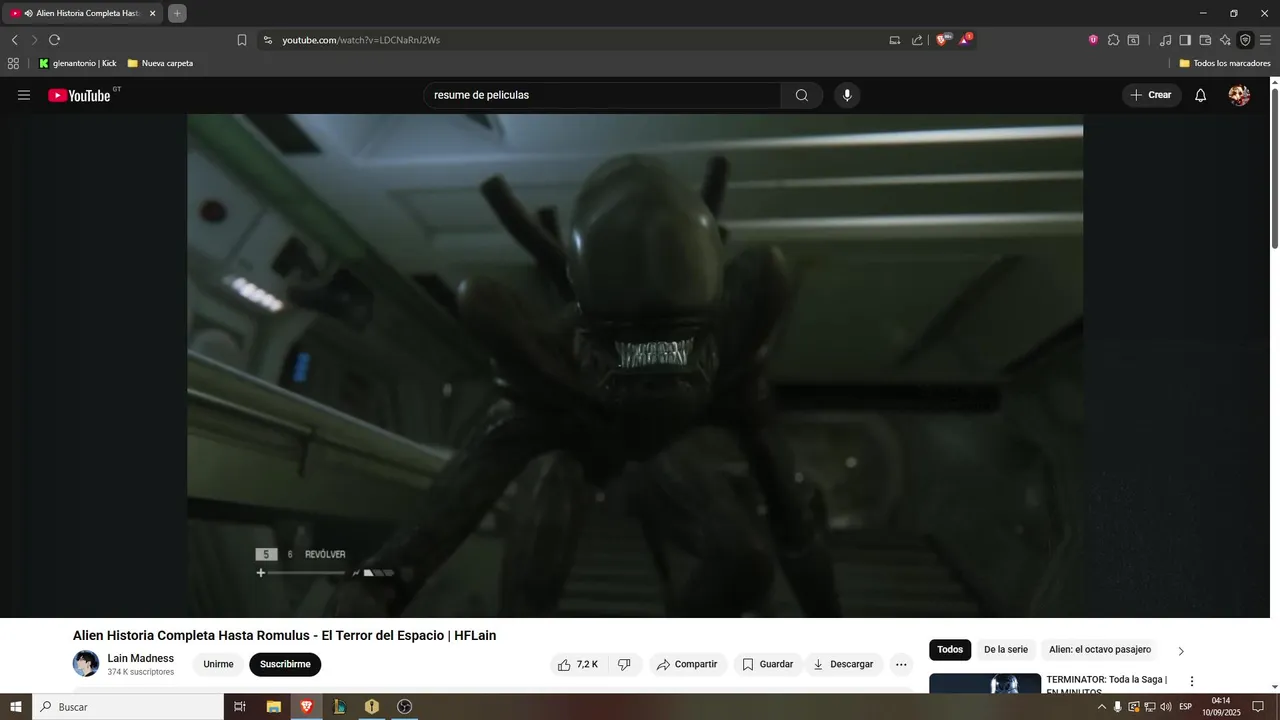Click the Compartir share button
The width and height of the screenshot is (1280, 720).
(687, 664)
